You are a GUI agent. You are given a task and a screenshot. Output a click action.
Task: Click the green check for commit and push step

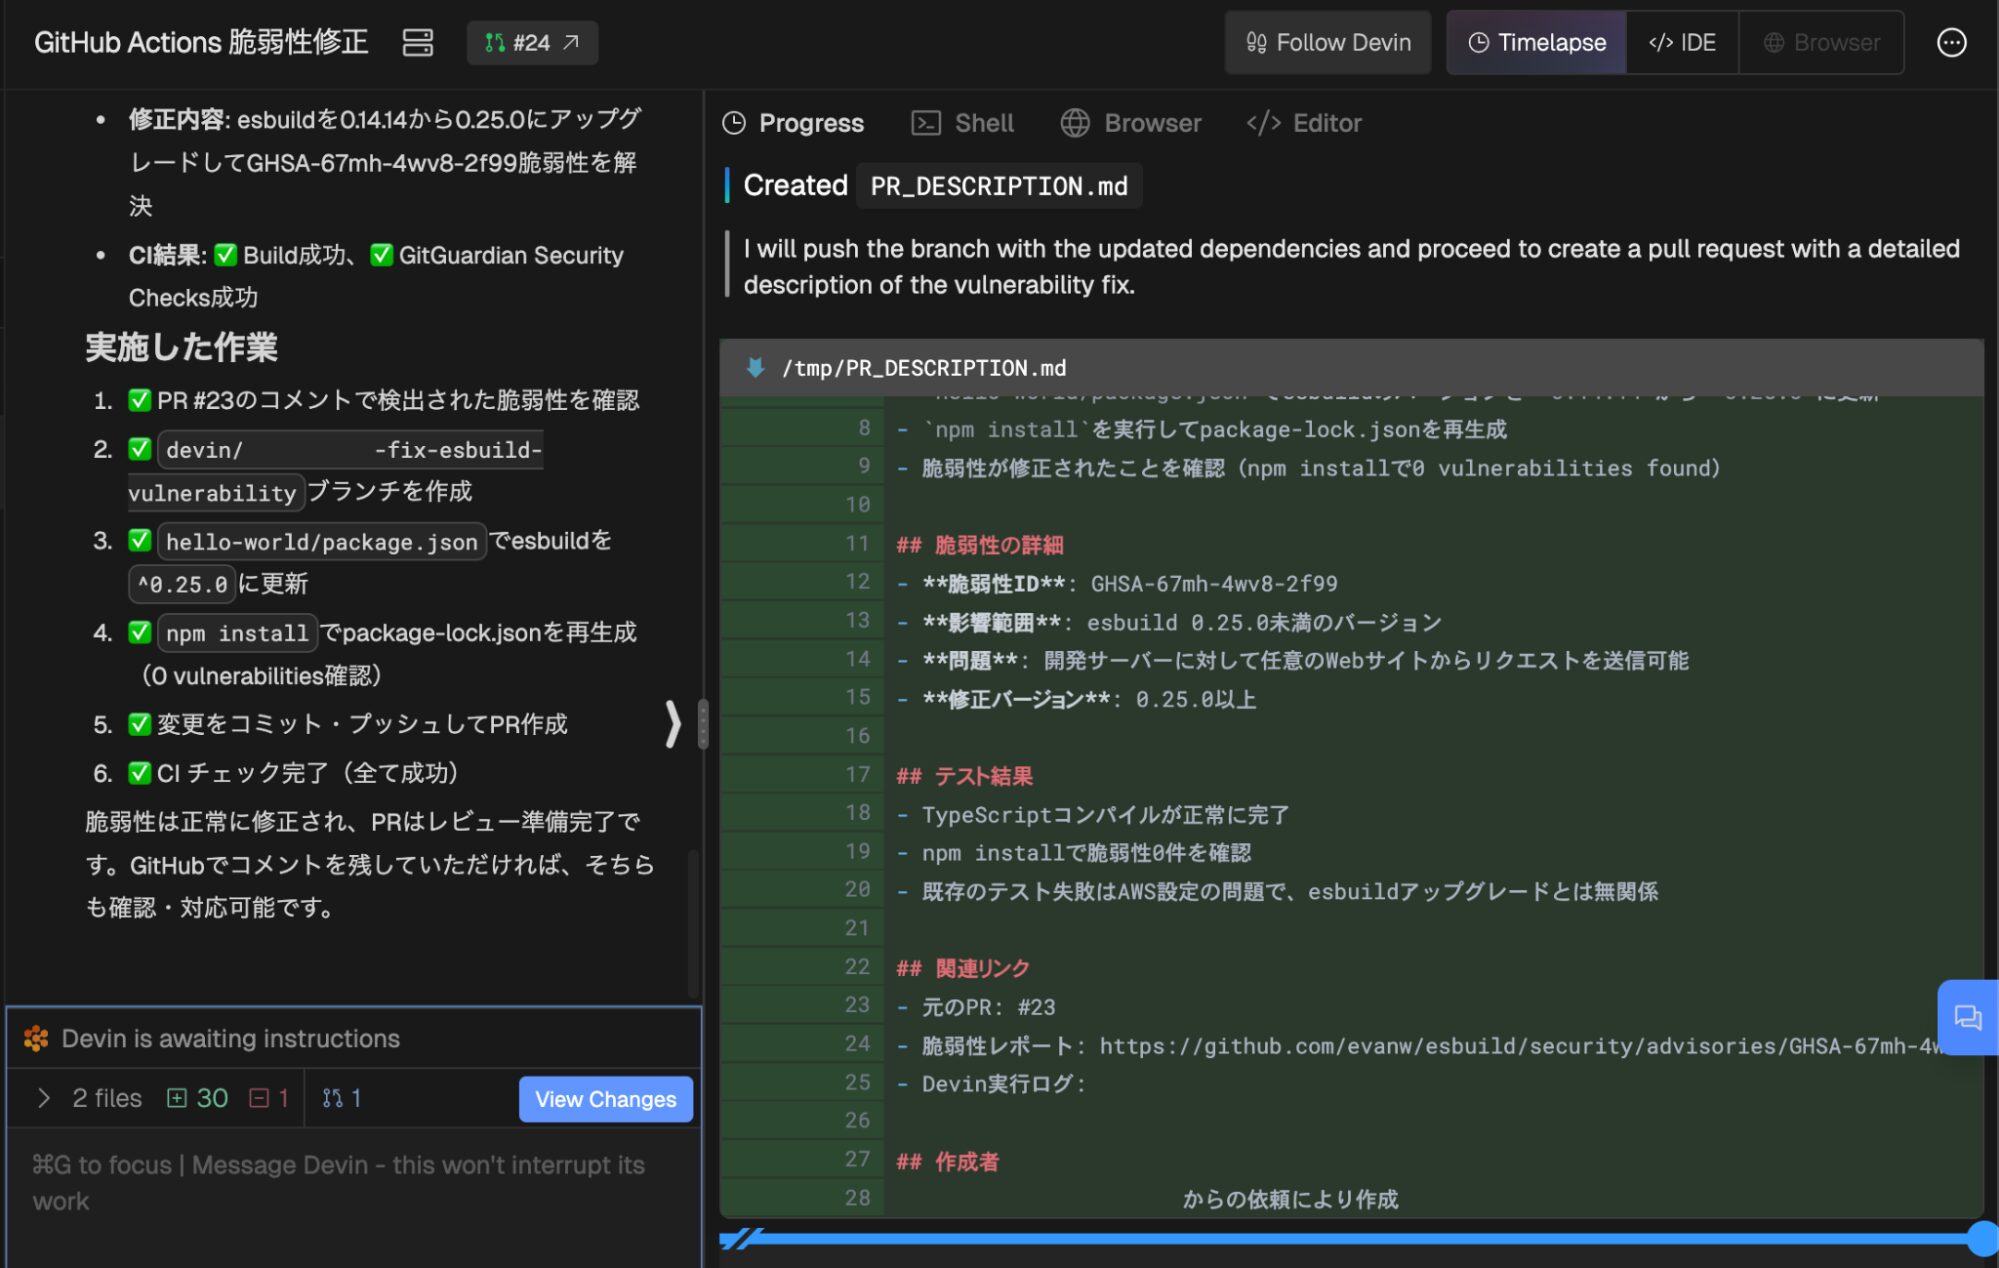140,724
